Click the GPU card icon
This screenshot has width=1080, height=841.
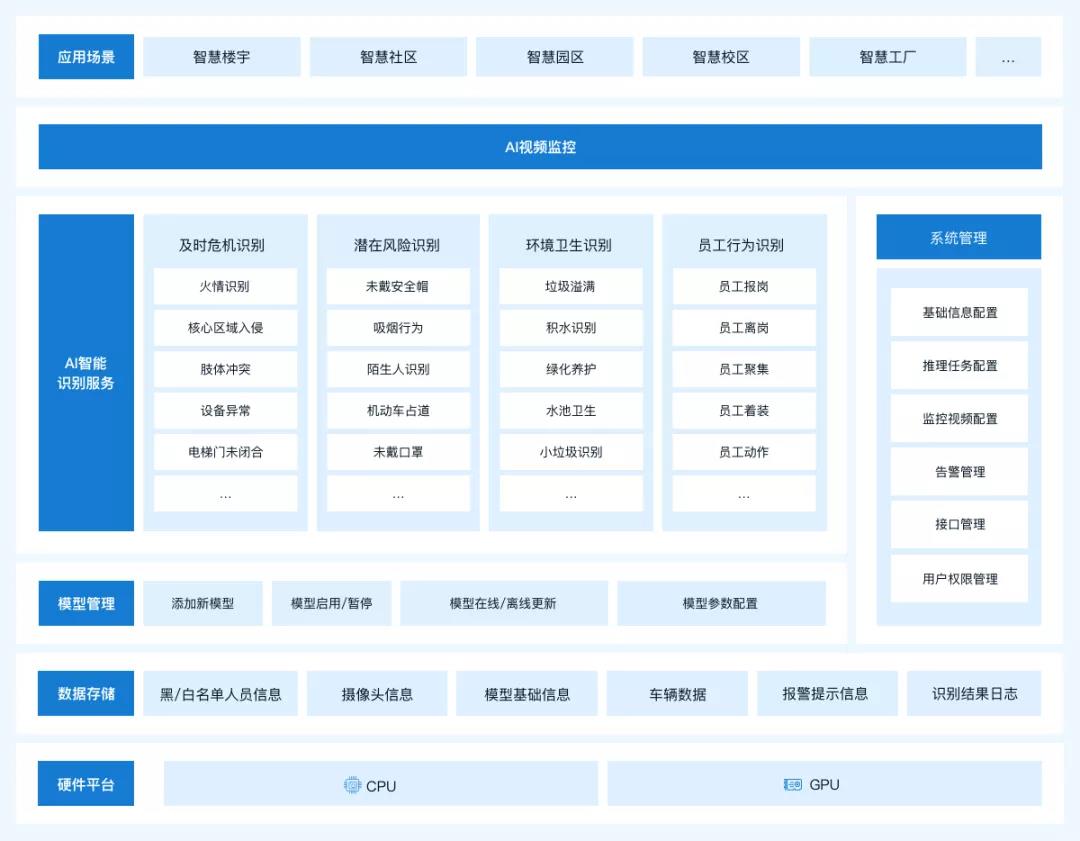[793, 785]
